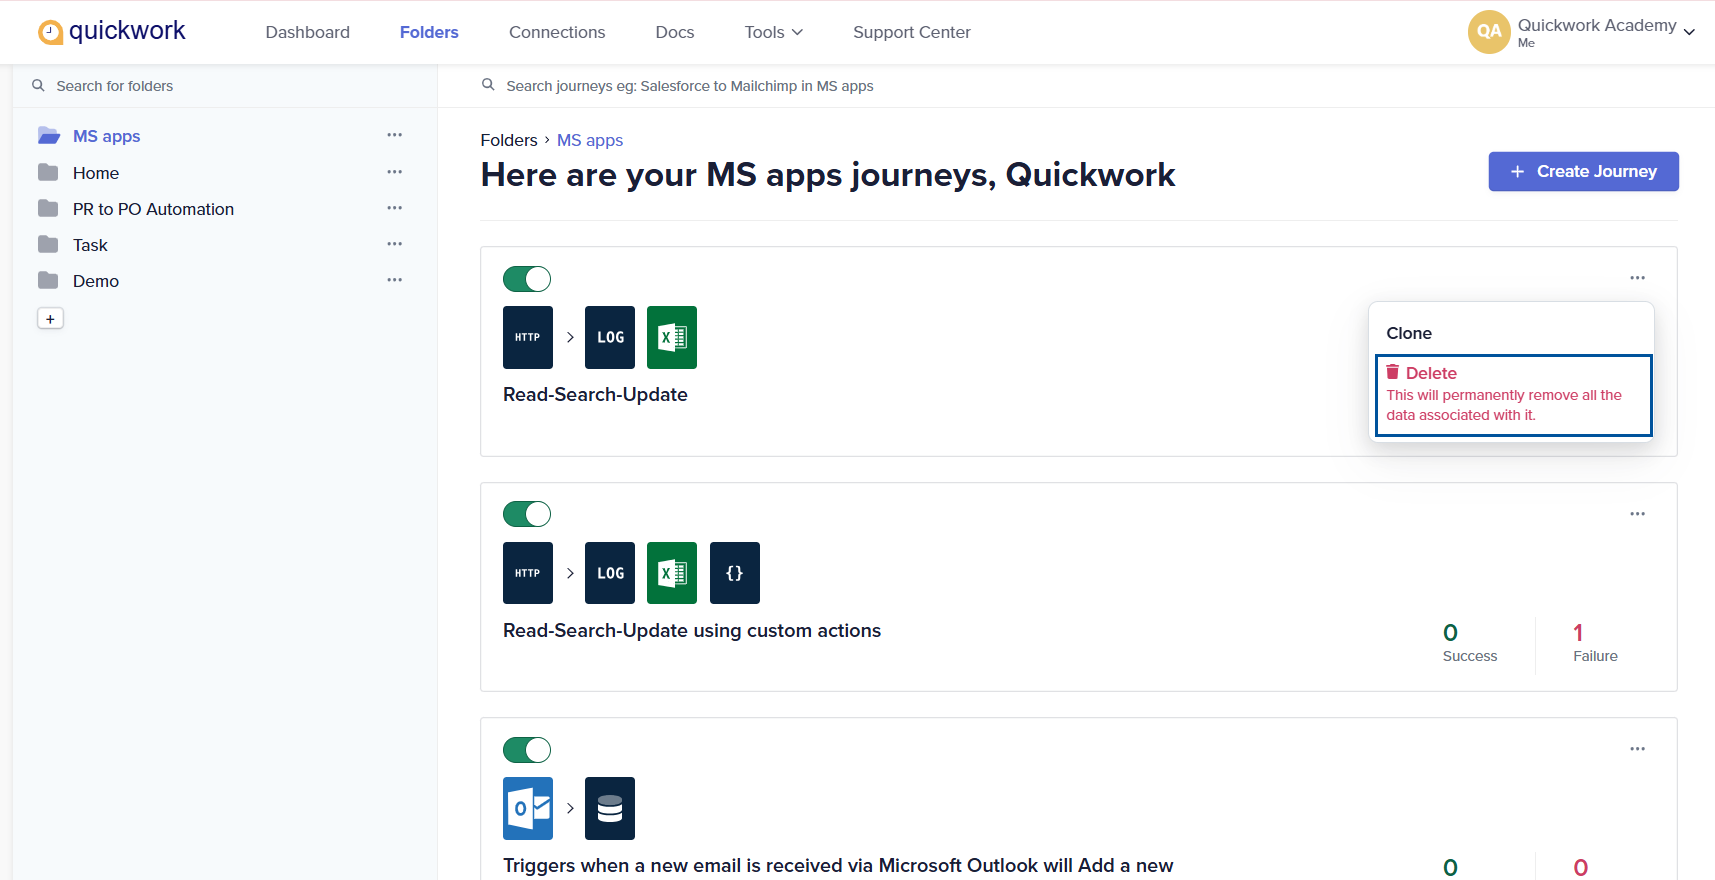Select the PR to PO Automation folder icon
The height and width of the screenshot is (880, 1715).
[x=48, y=208]
